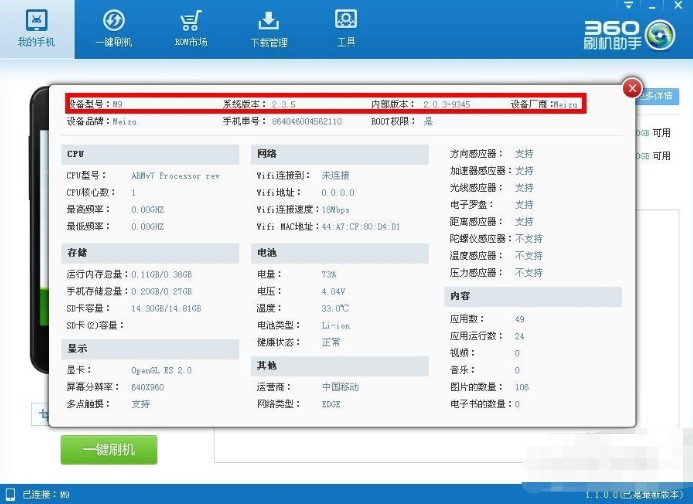Click the 应用运行数 value 24
Image resolution: width=693 pixels, height=504 pixels.
click(519, 336)
